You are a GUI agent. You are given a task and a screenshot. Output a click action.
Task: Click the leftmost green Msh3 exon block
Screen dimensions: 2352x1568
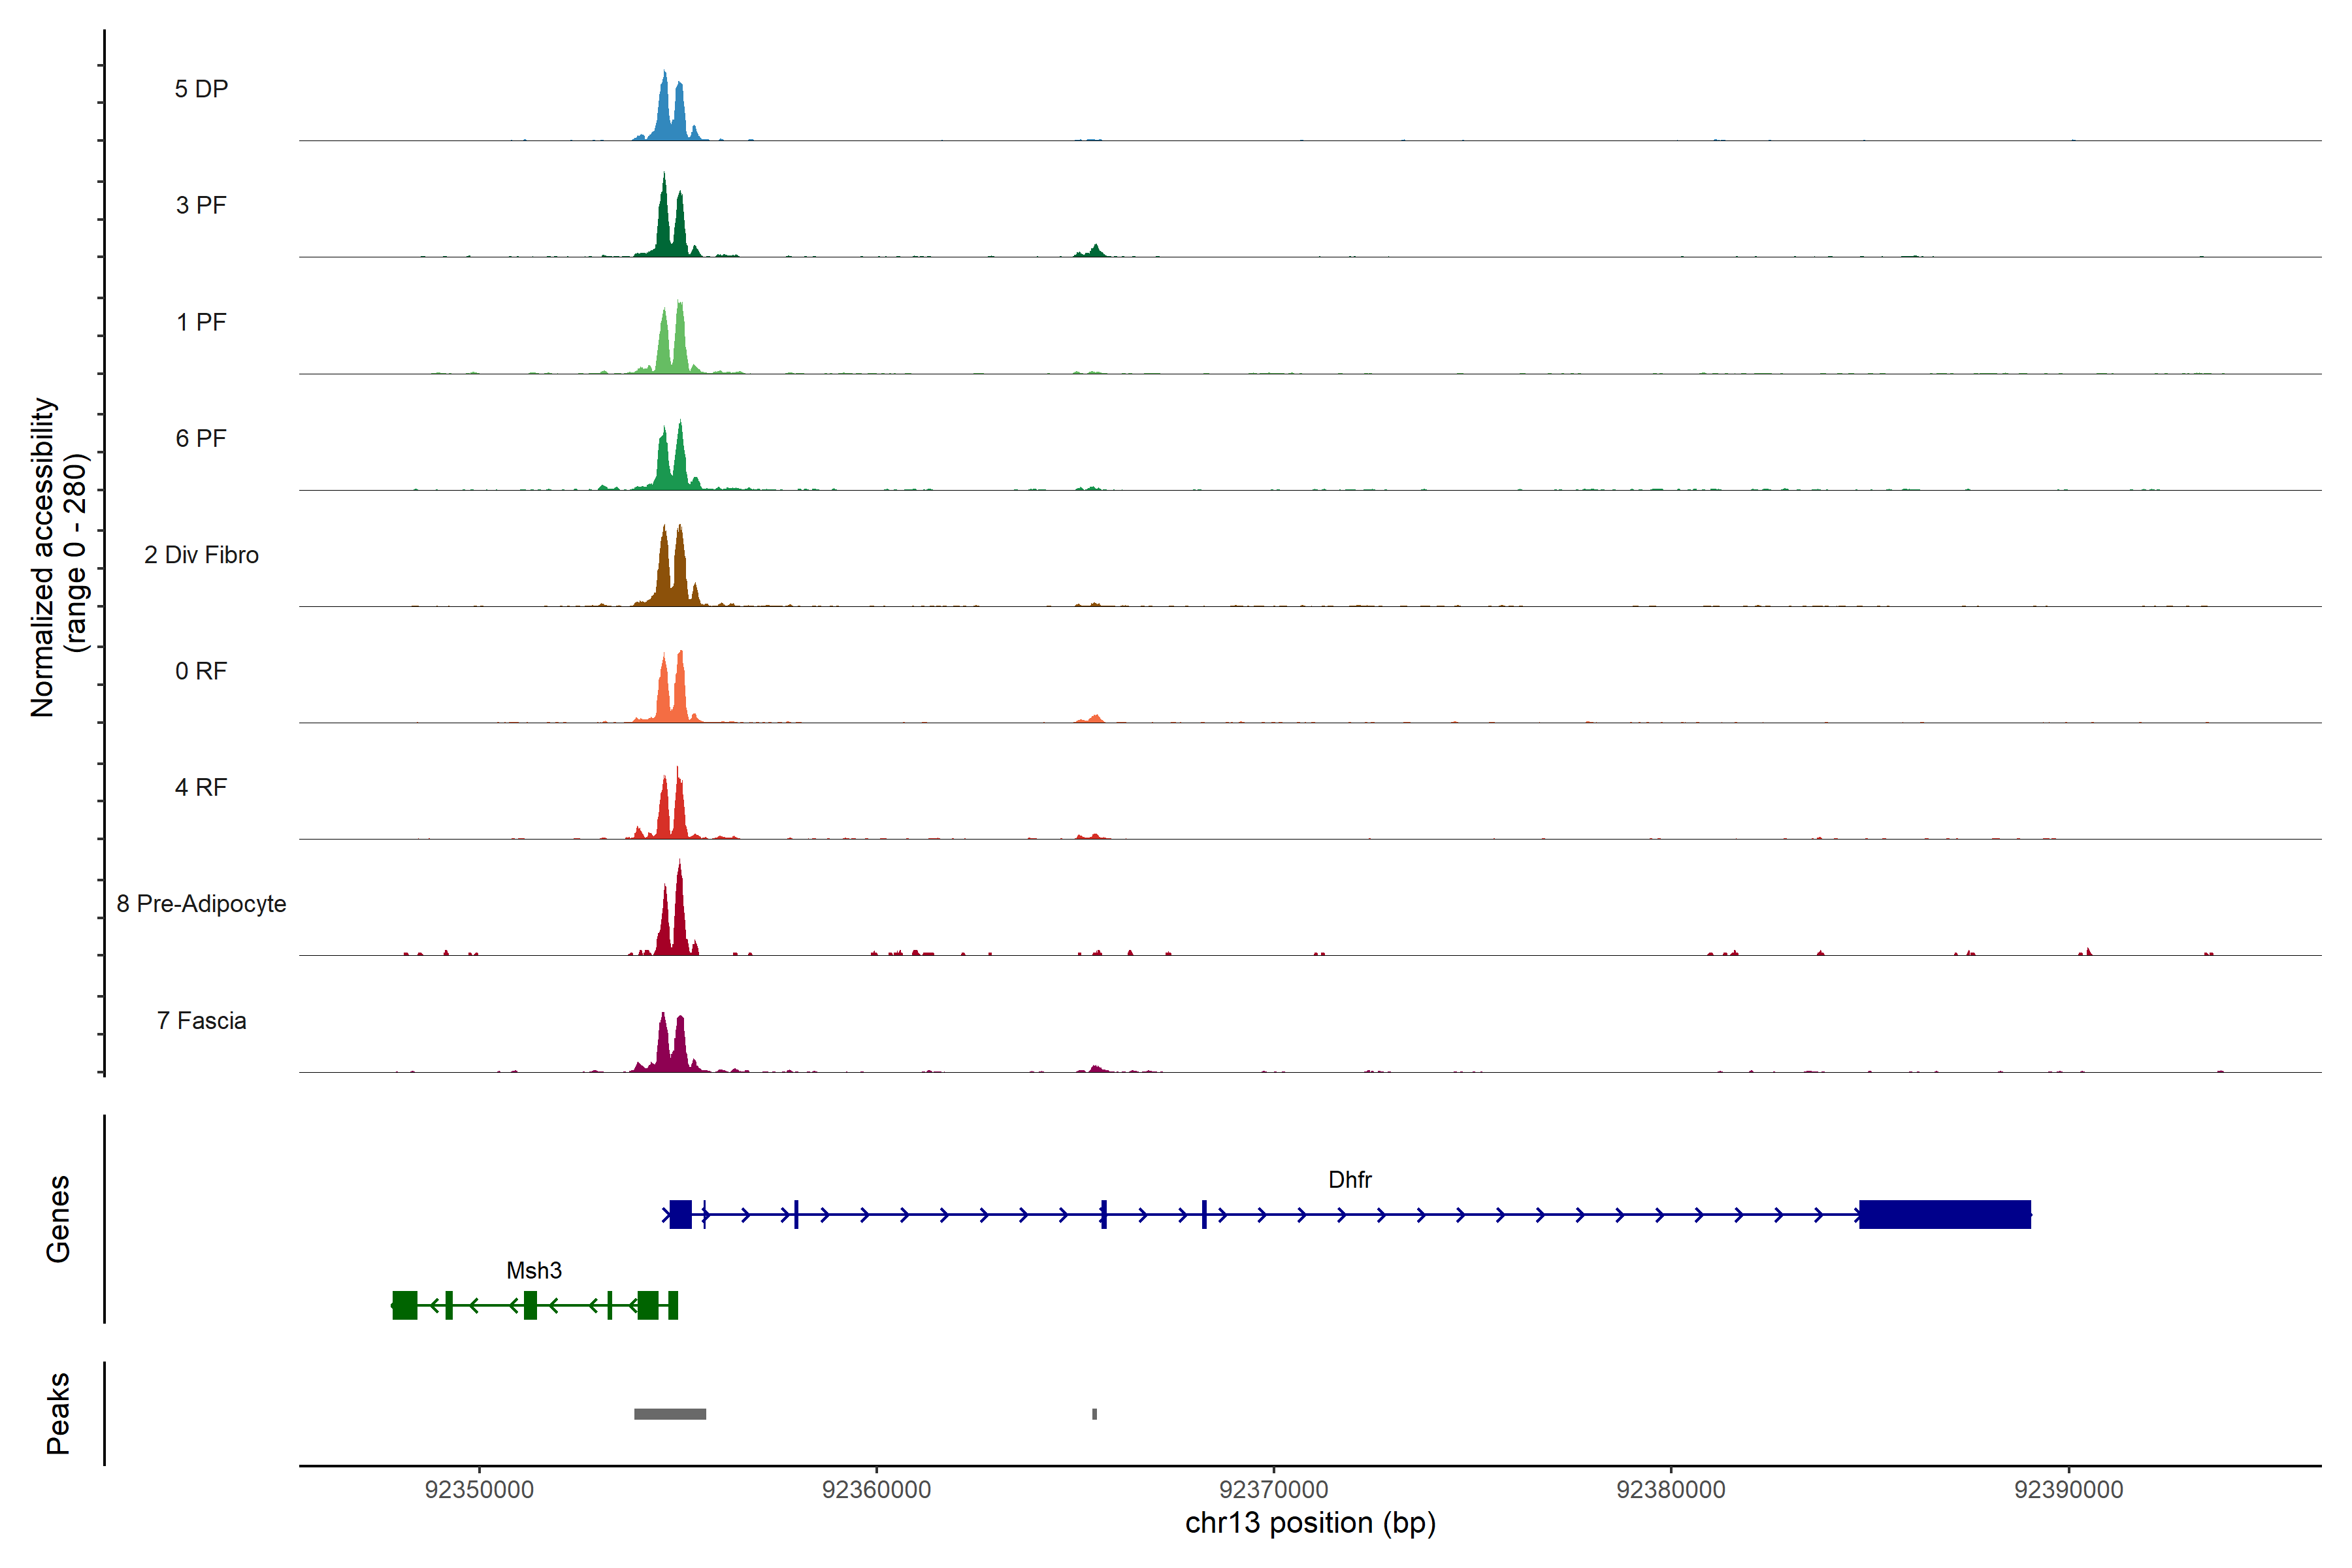tap(404, 1305)
